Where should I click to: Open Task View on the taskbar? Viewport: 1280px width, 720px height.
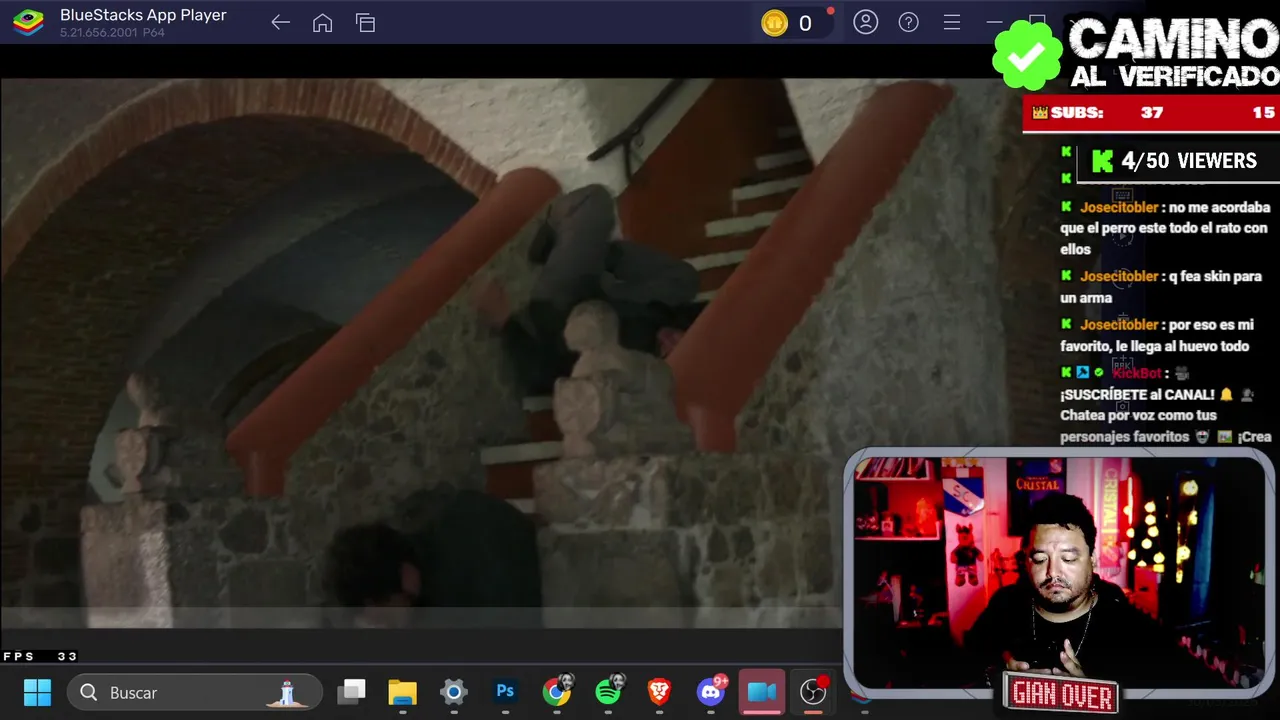coord(351,692)
